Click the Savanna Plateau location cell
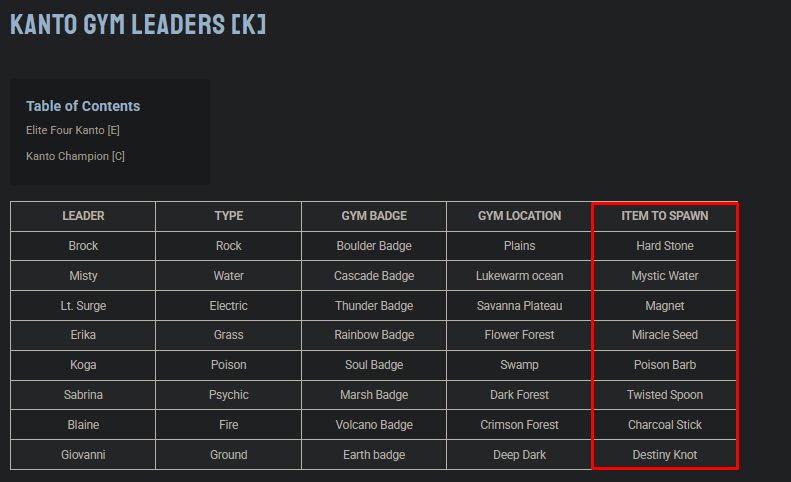This screenshot has height=482, width=791. [519, 306]
